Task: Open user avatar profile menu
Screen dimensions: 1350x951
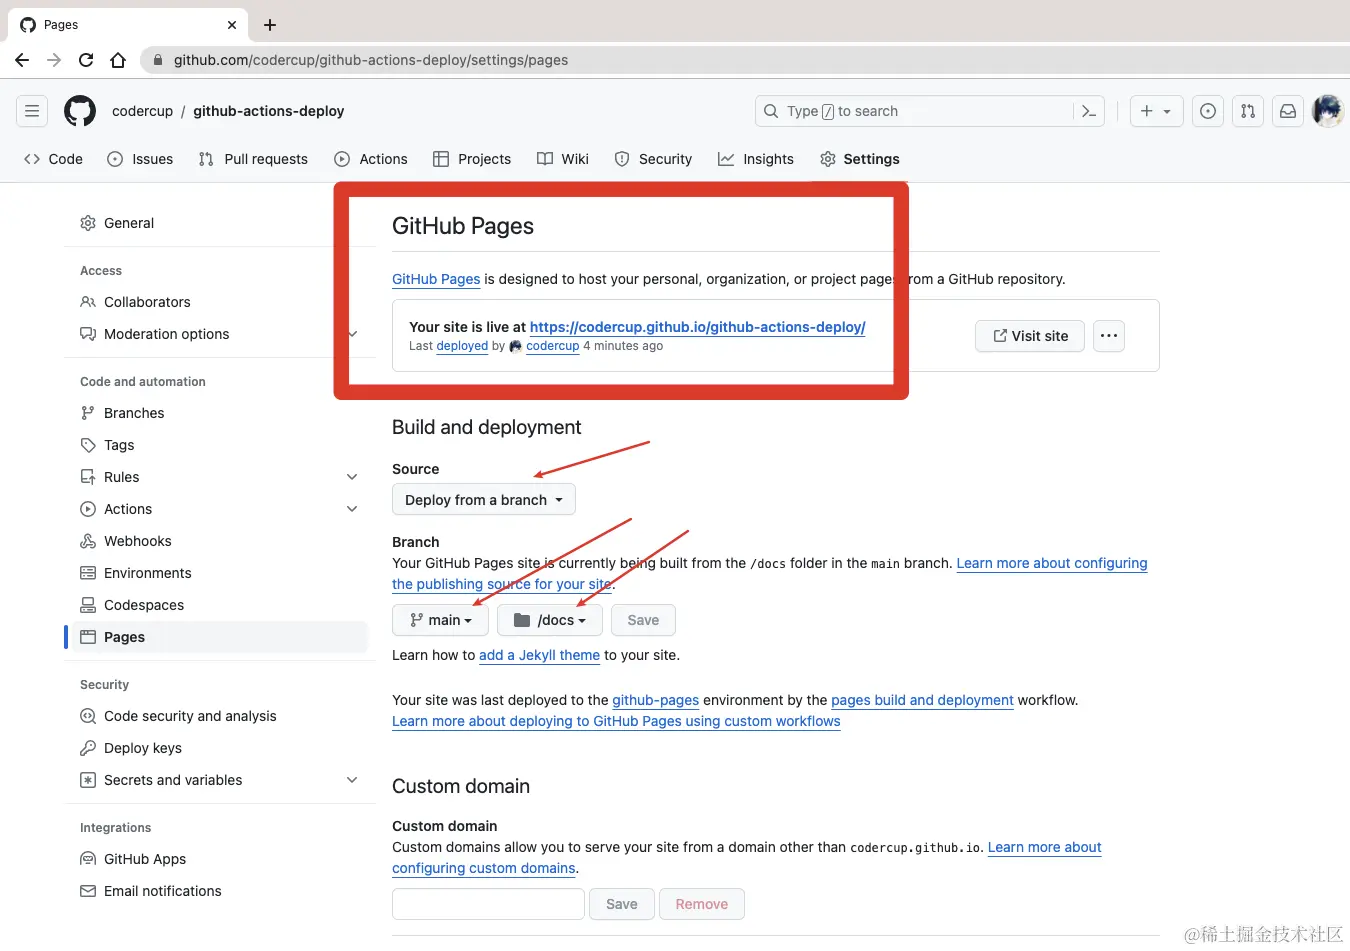Action: point(1328,111)
